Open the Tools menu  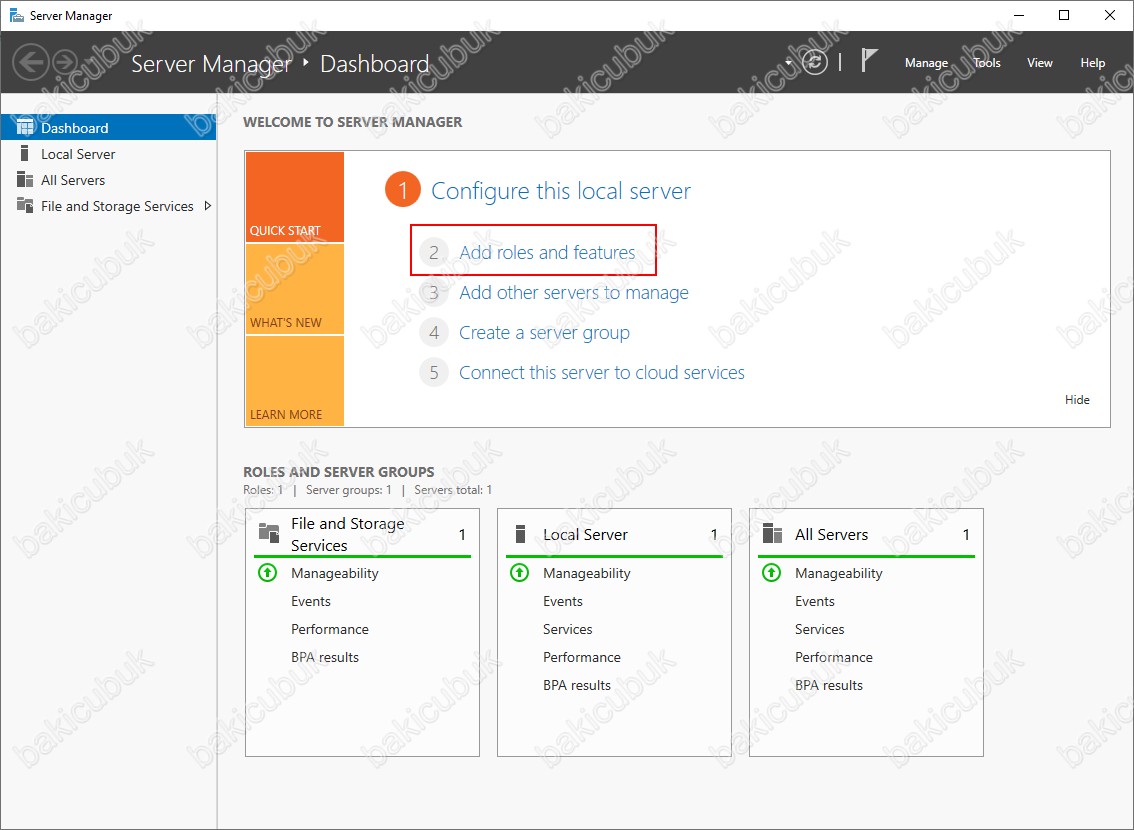click(x=986, y=63)
